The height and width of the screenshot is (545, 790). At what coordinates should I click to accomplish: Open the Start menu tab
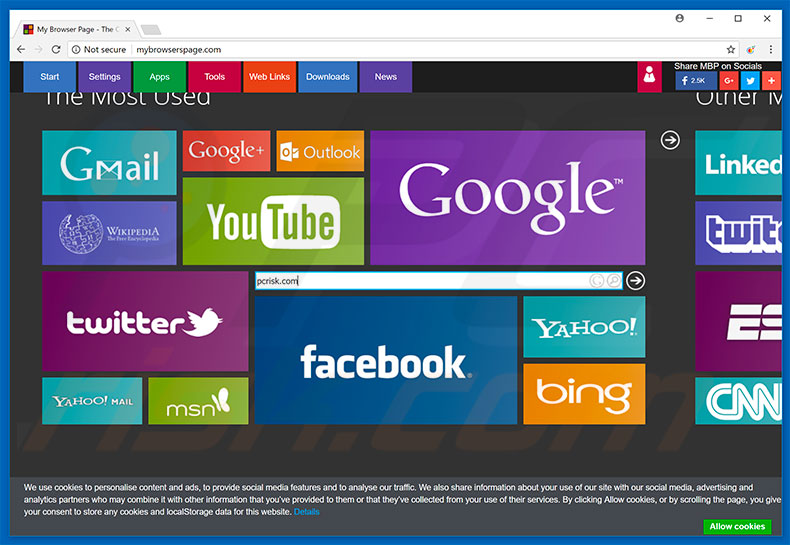[x=50, y=77]
